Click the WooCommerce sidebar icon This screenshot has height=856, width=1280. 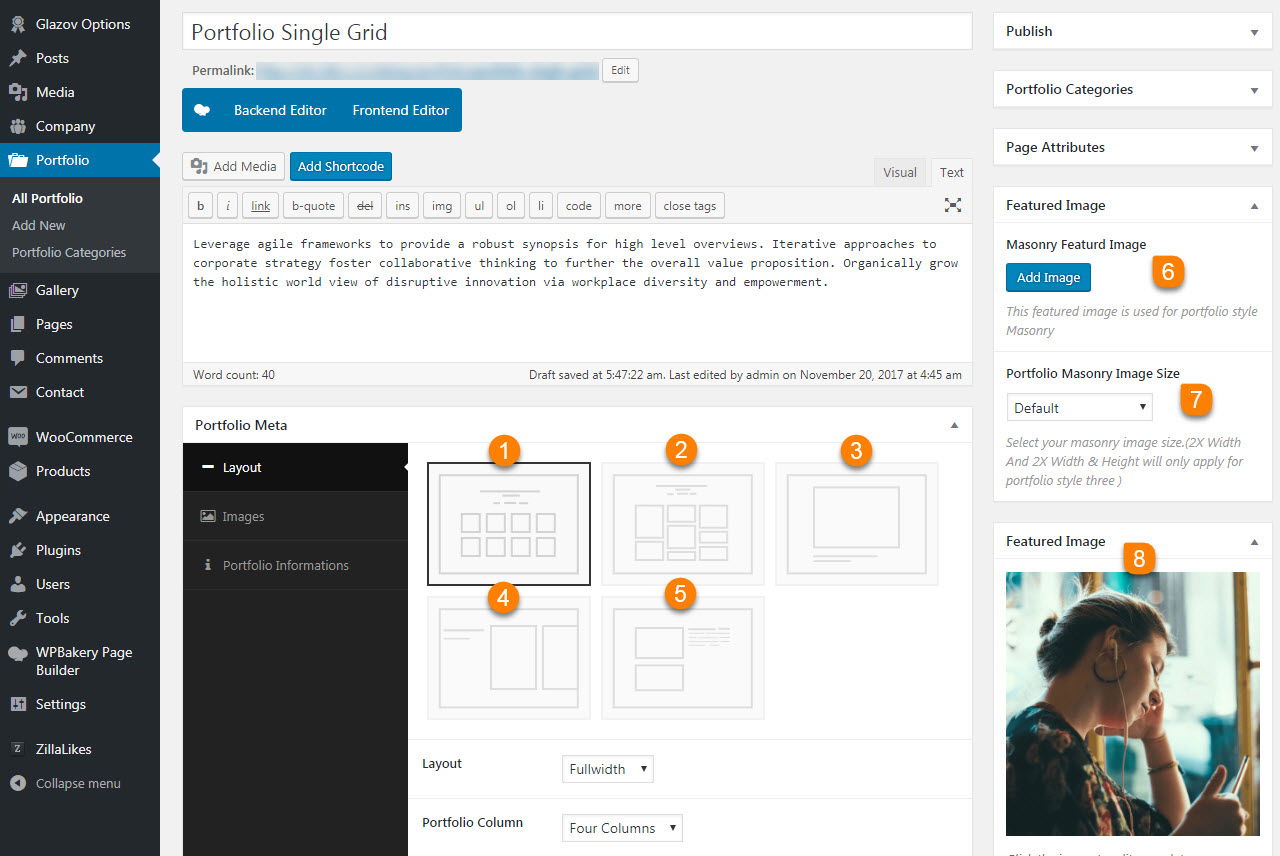tap(17, 437)
